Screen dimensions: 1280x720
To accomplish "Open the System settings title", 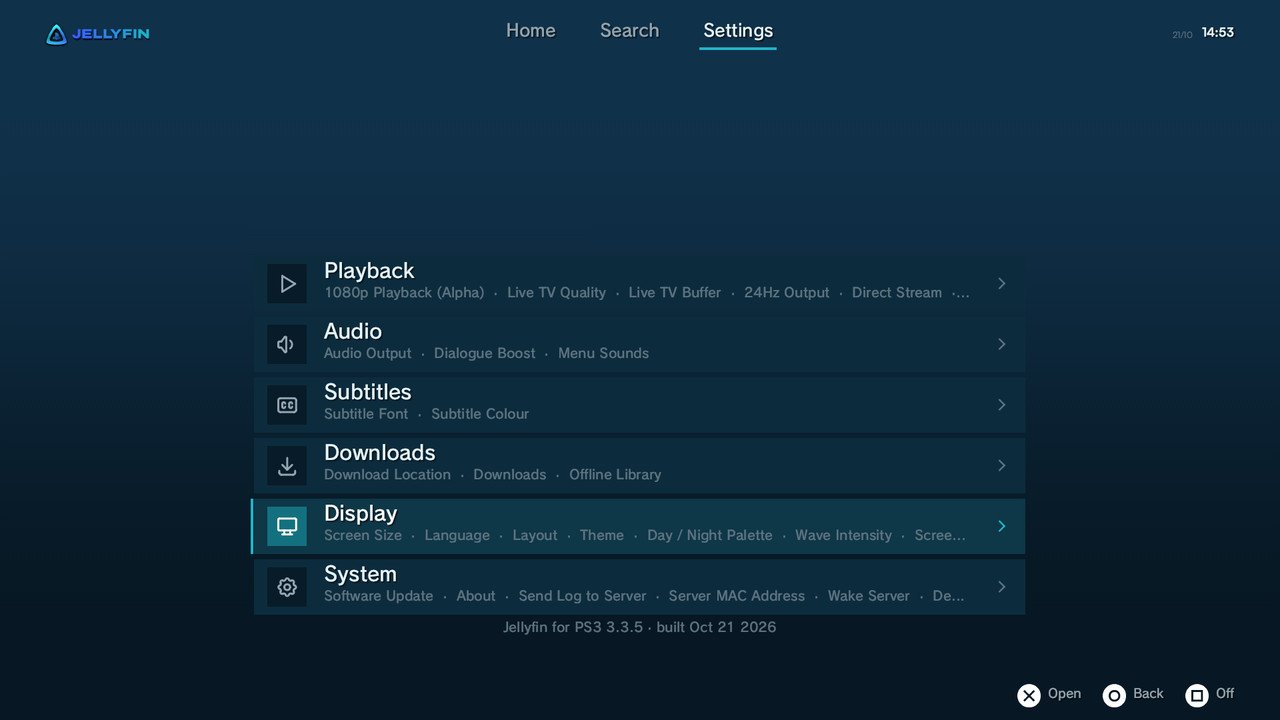I will pos(361,575).
